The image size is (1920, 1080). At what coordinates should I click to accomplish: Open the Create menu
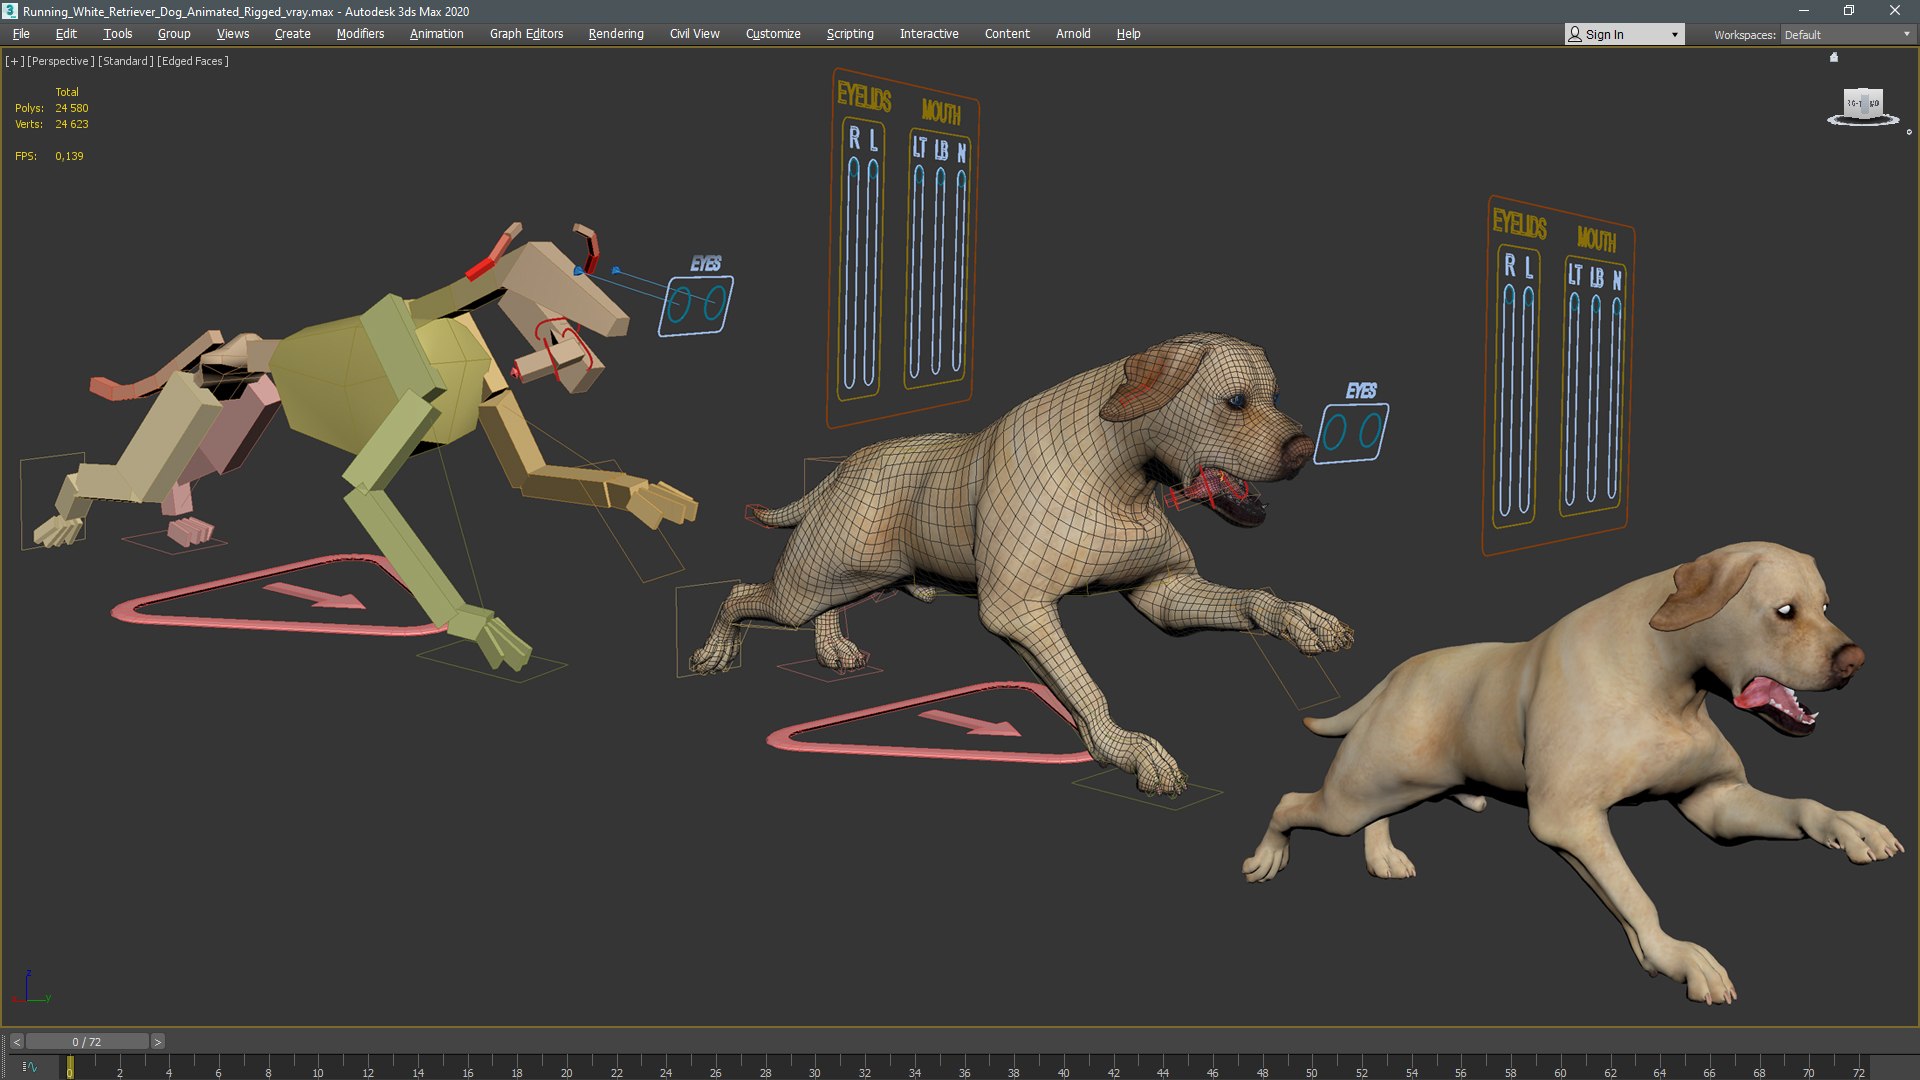point(293,34)
